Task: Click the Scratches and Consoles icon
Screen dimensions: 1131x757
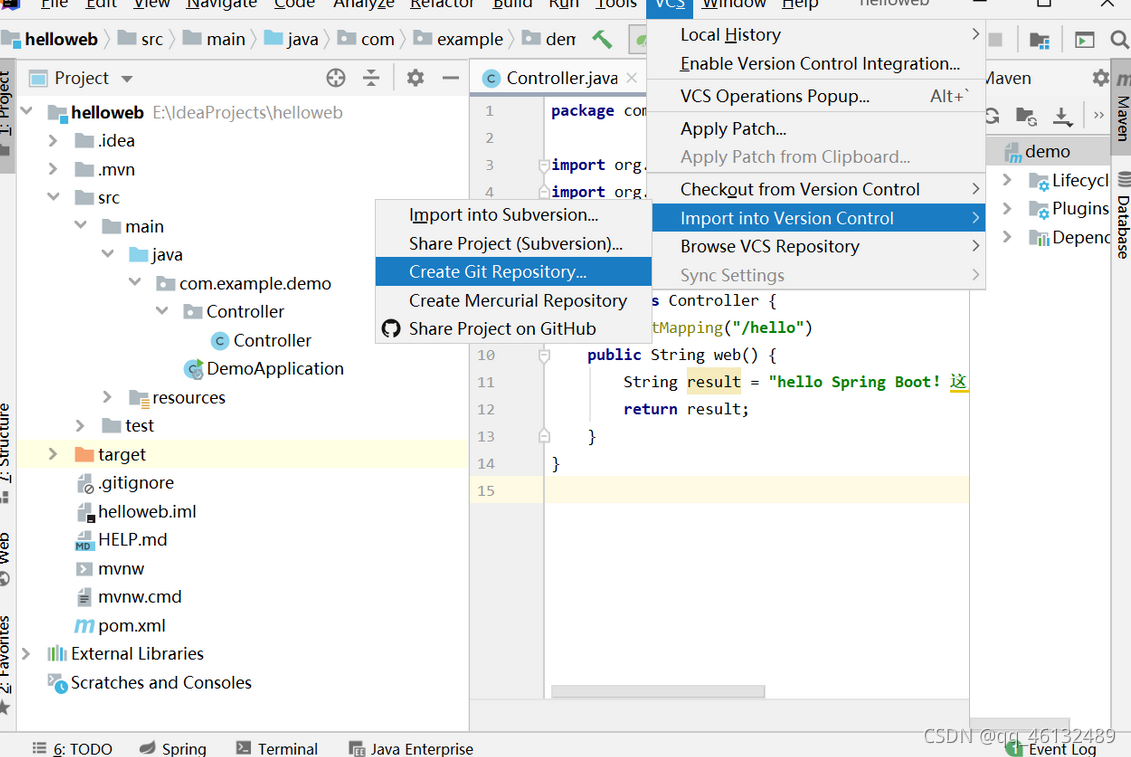Action: (x=57, y=683)
